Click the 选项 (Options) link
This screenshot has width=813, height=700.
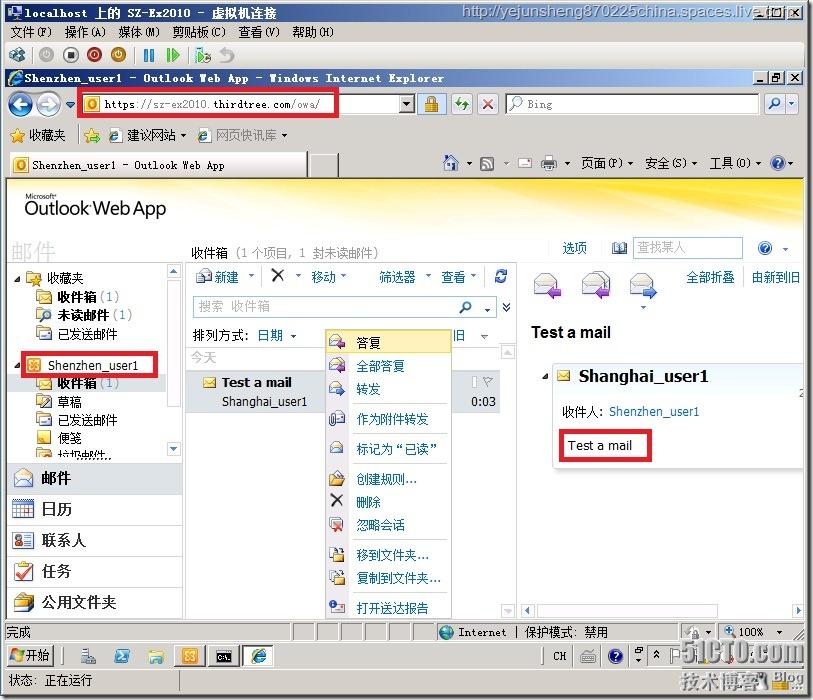tap(574, 248)
